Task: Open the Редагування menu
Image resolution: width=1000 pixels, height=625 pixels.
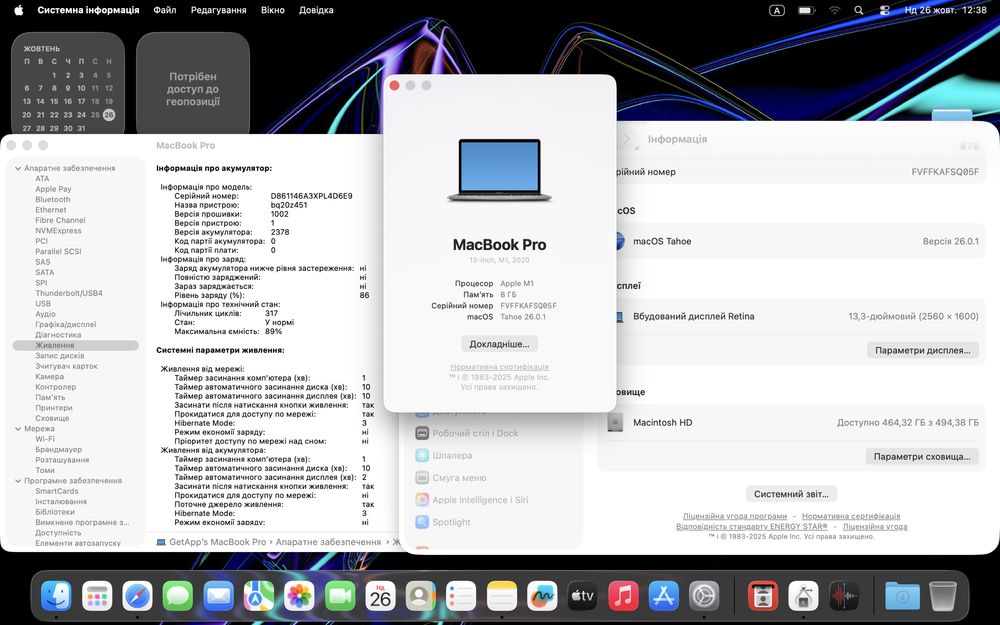Action: [x=219, y=10]
